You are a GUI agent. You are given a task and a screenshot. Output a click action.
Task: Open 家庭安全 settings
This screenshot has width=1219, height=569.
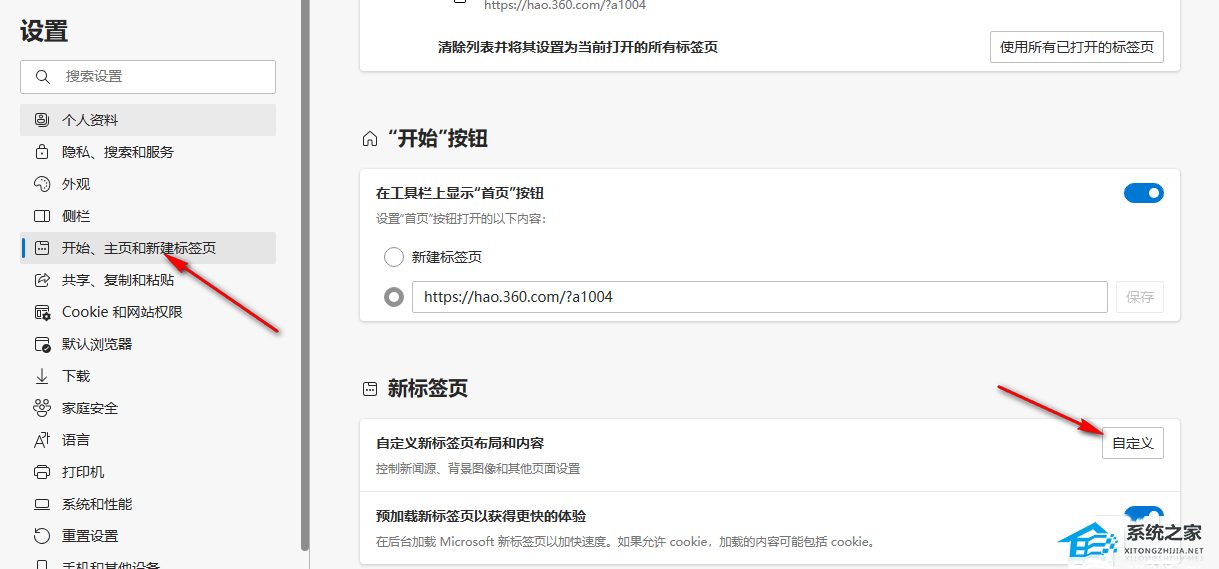pos(148,408)
